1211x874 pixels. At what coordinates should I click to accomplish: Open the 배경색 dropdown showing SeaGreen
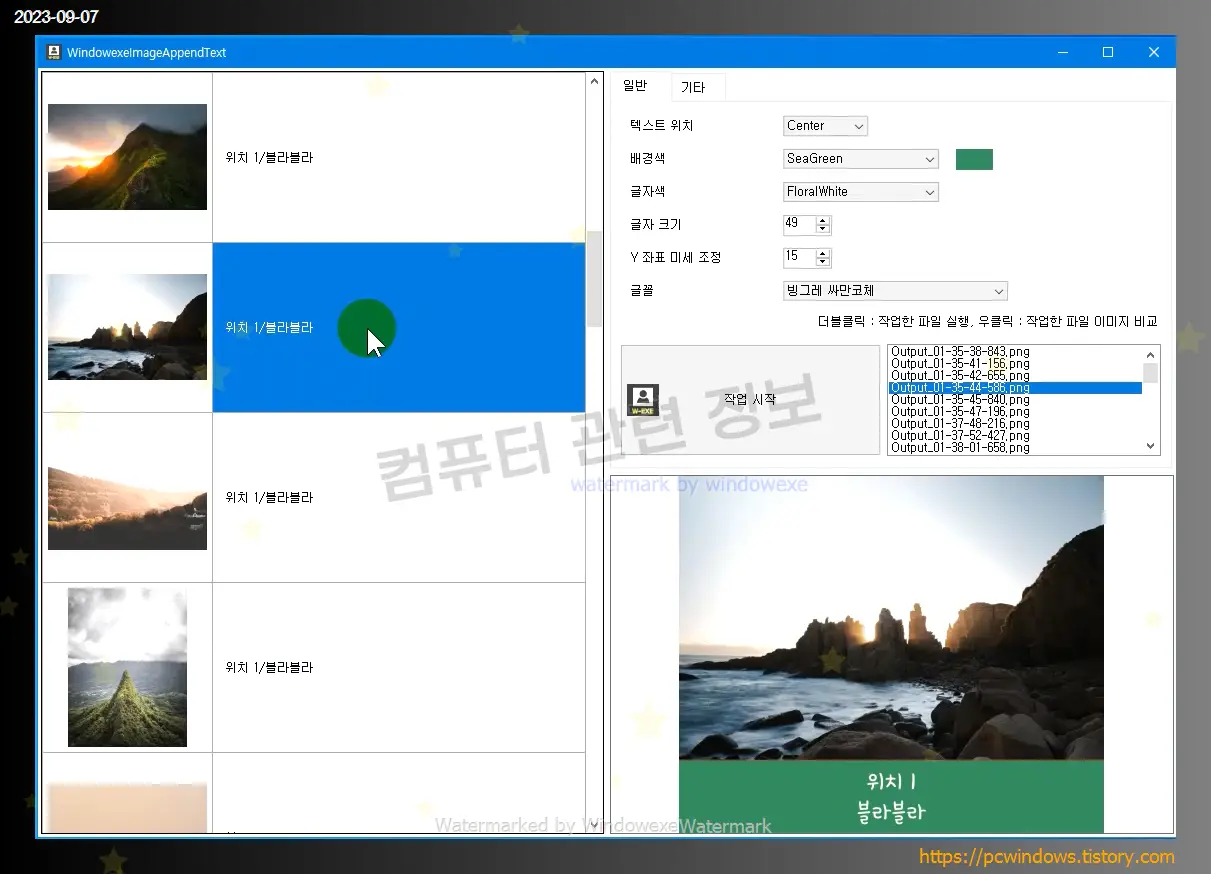pyautogui.click(x=861, y=159)
